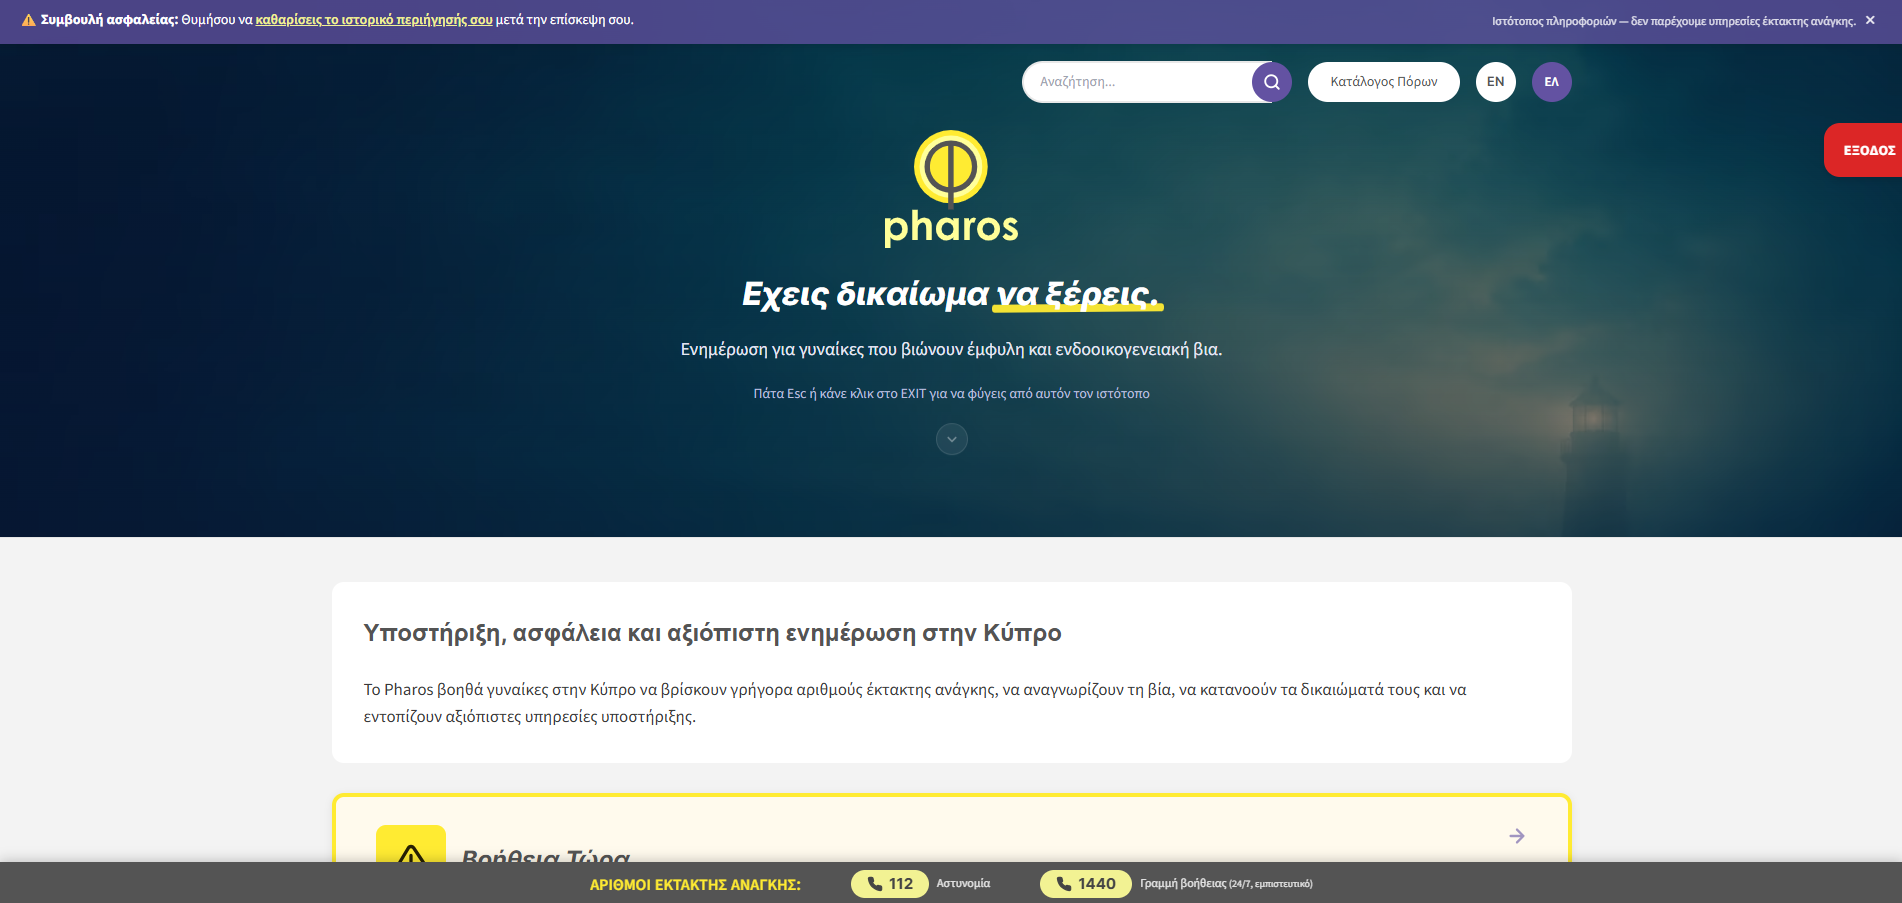Image resolution: width=1902 pixels, height=903 pixels.
Task: Open the Βοήθεια Τώρα card heading
Action: (x=546, y=855)
